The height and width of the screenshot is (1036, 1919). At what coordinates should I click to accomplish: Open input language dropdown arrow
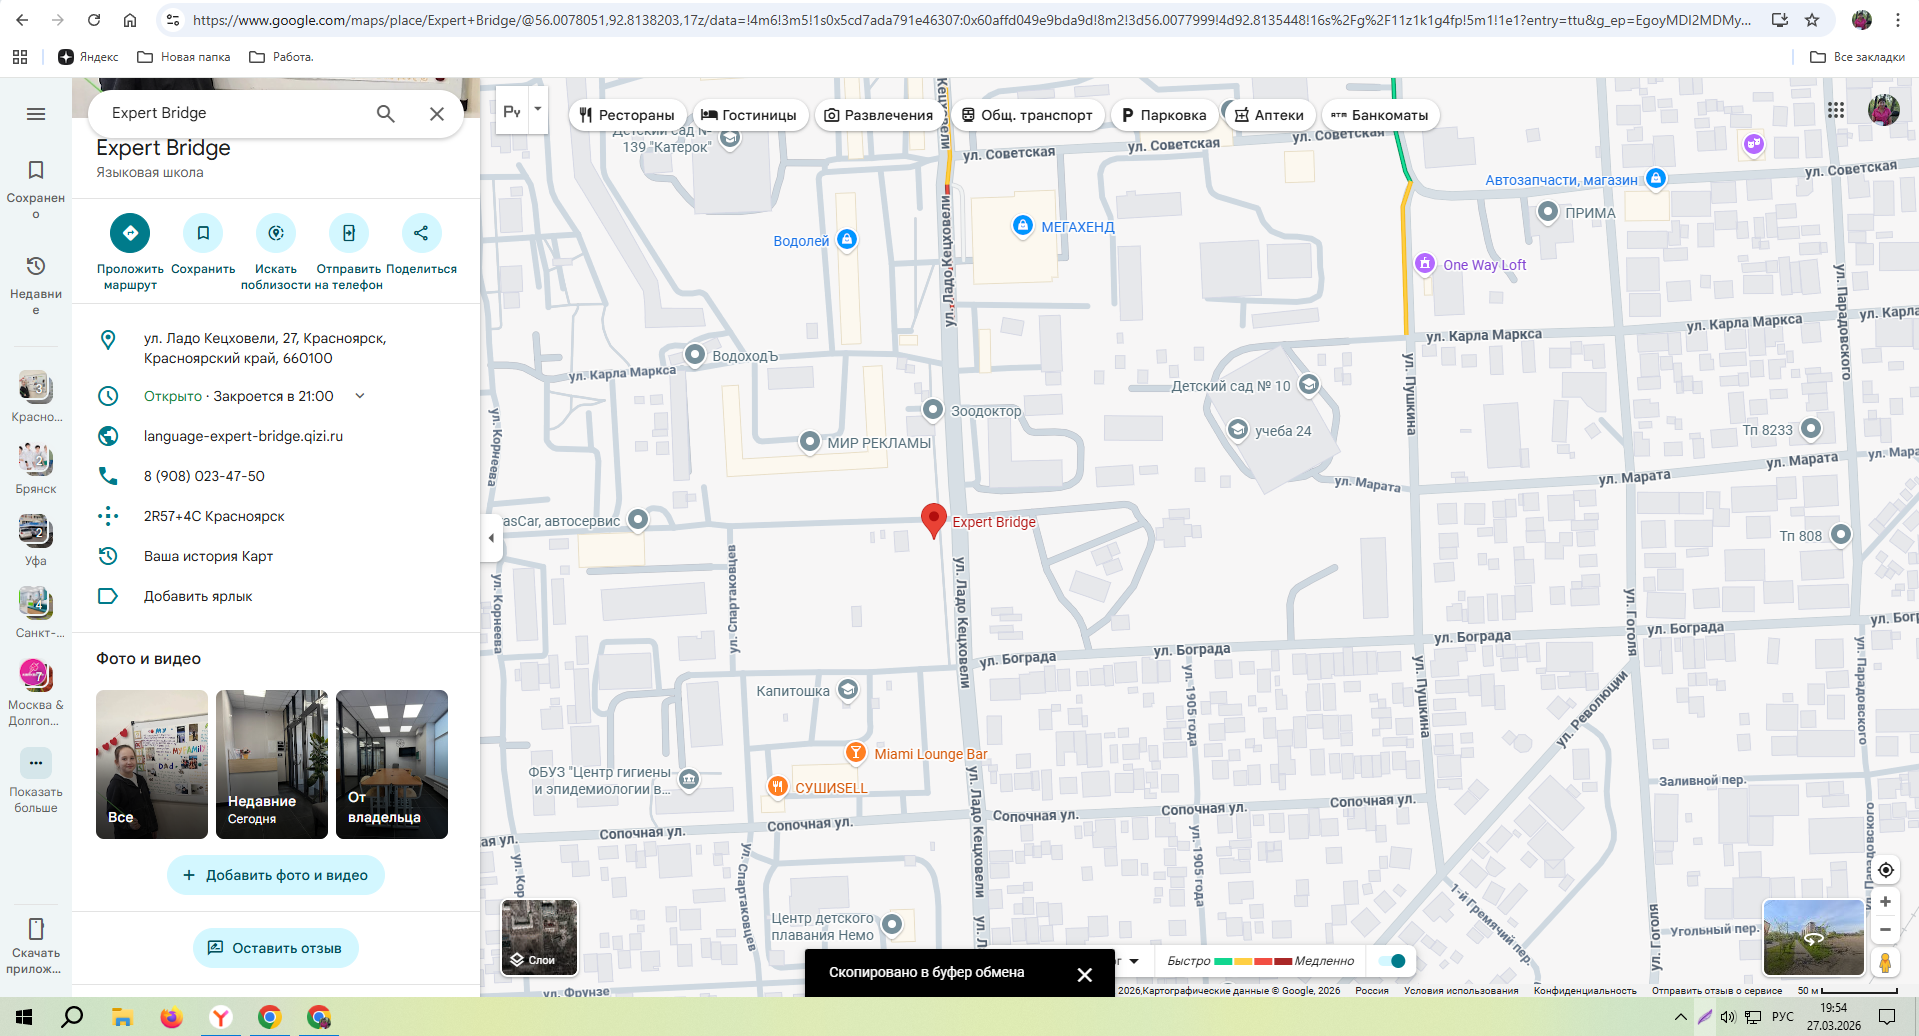(x=538, y=110)
